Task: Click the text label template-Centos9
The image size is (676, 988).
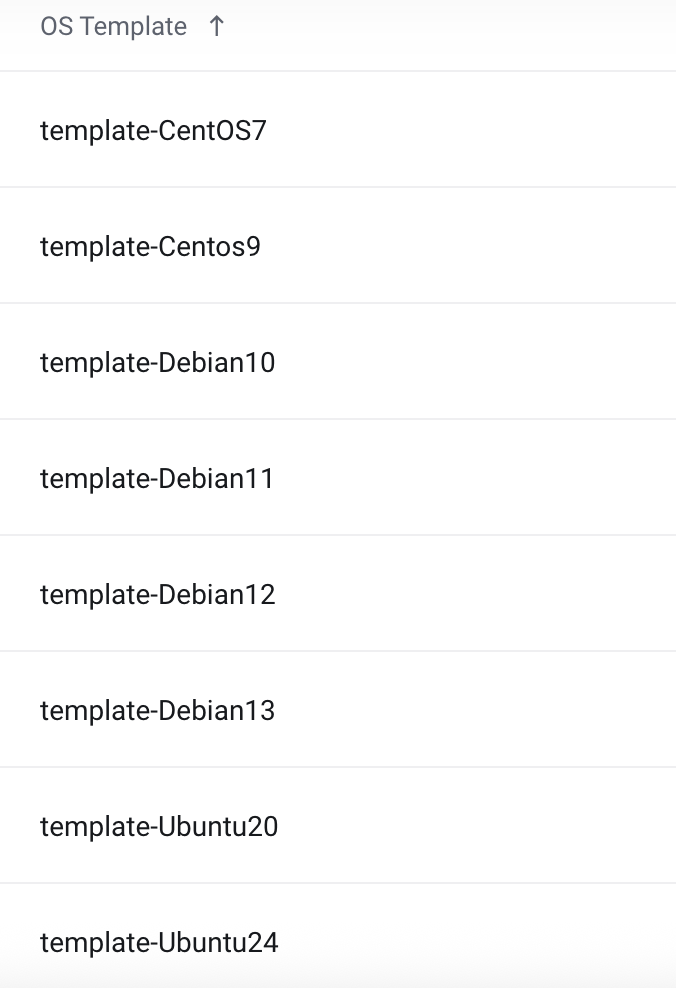Action: point(150,247)
